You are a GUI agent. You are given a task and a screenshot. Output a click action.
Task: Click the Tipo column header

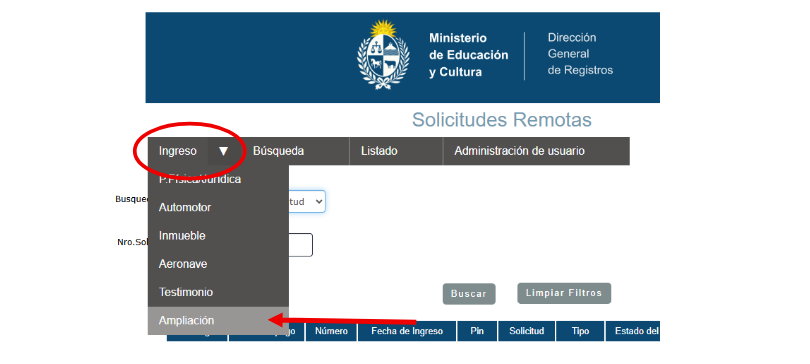pyautogui.click(x=581, y=331)
